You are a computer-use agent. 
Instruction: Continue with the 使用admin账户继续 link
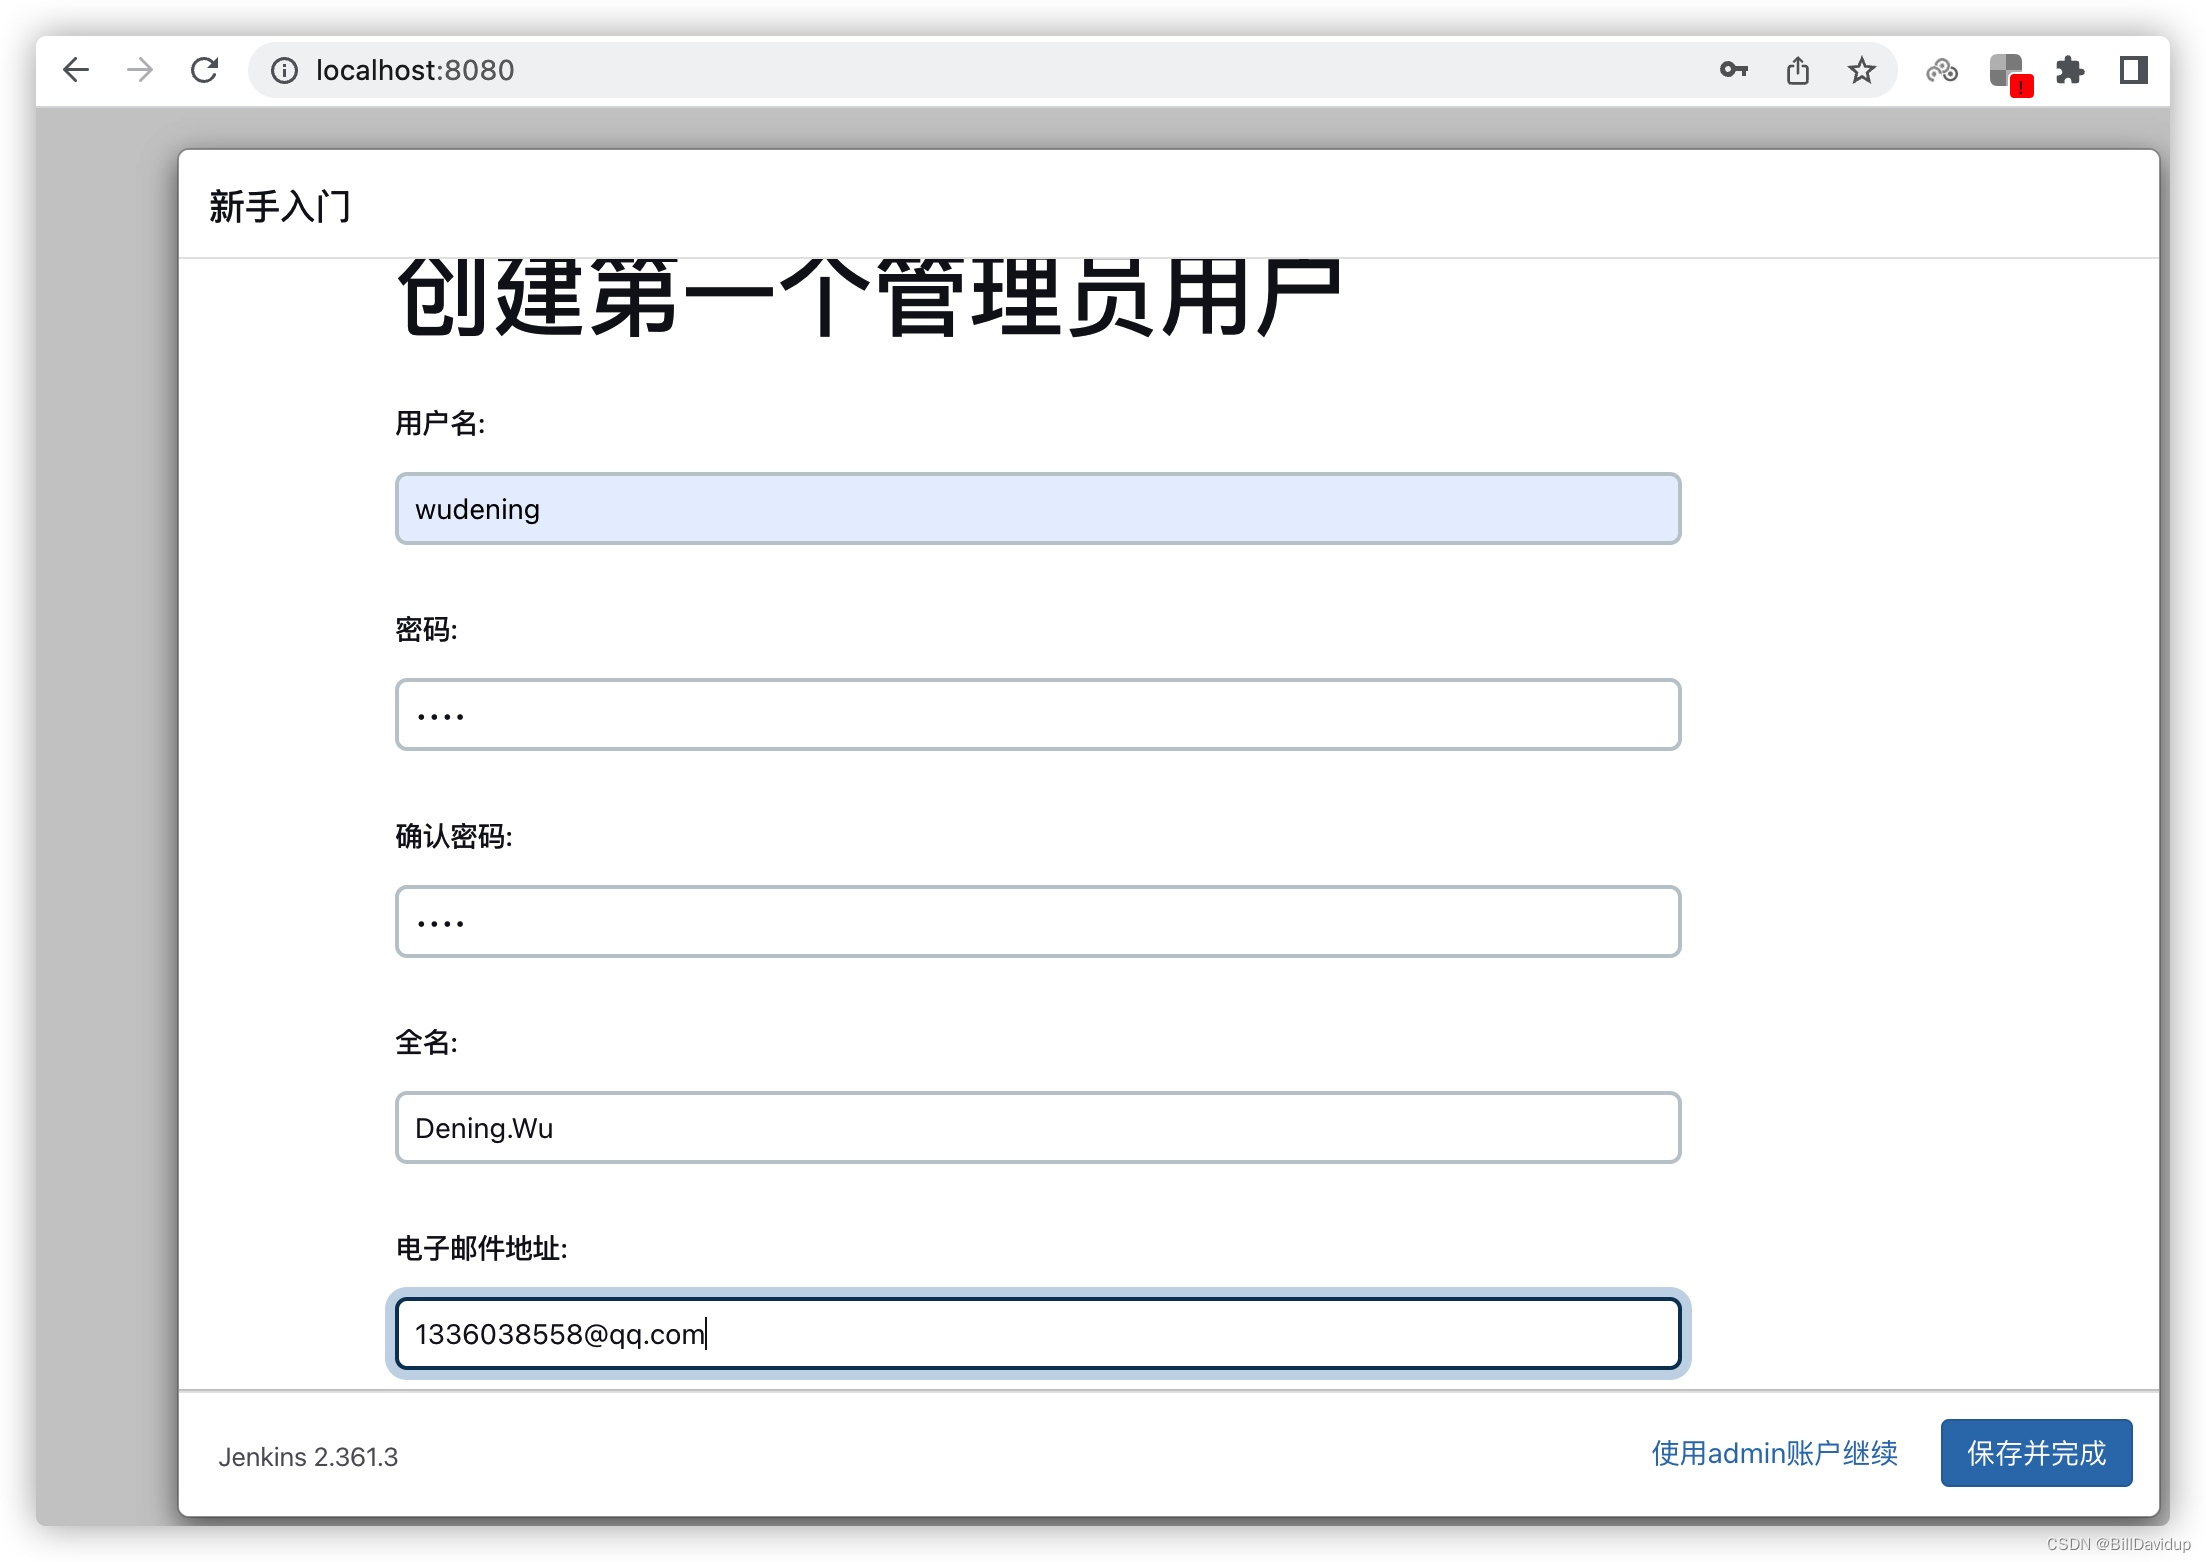tap(1774, 1453)
